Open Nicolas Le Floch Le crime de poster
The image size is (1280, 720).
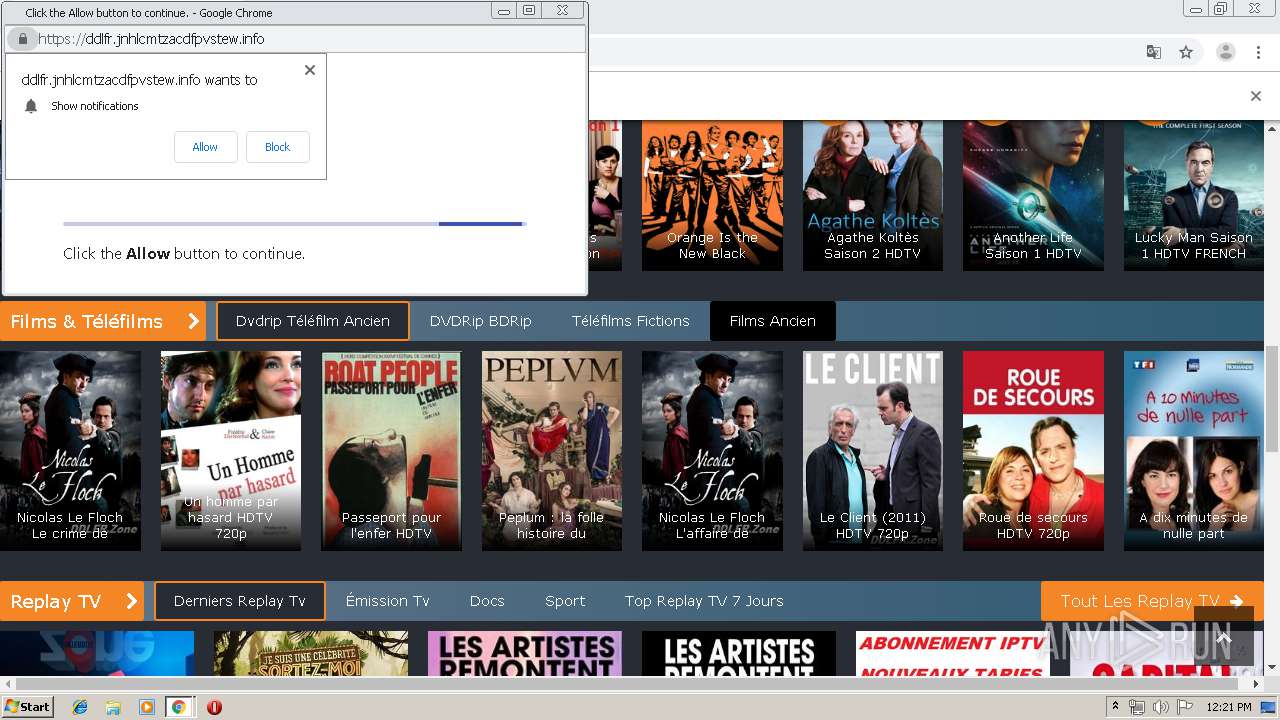pos(70,450)
